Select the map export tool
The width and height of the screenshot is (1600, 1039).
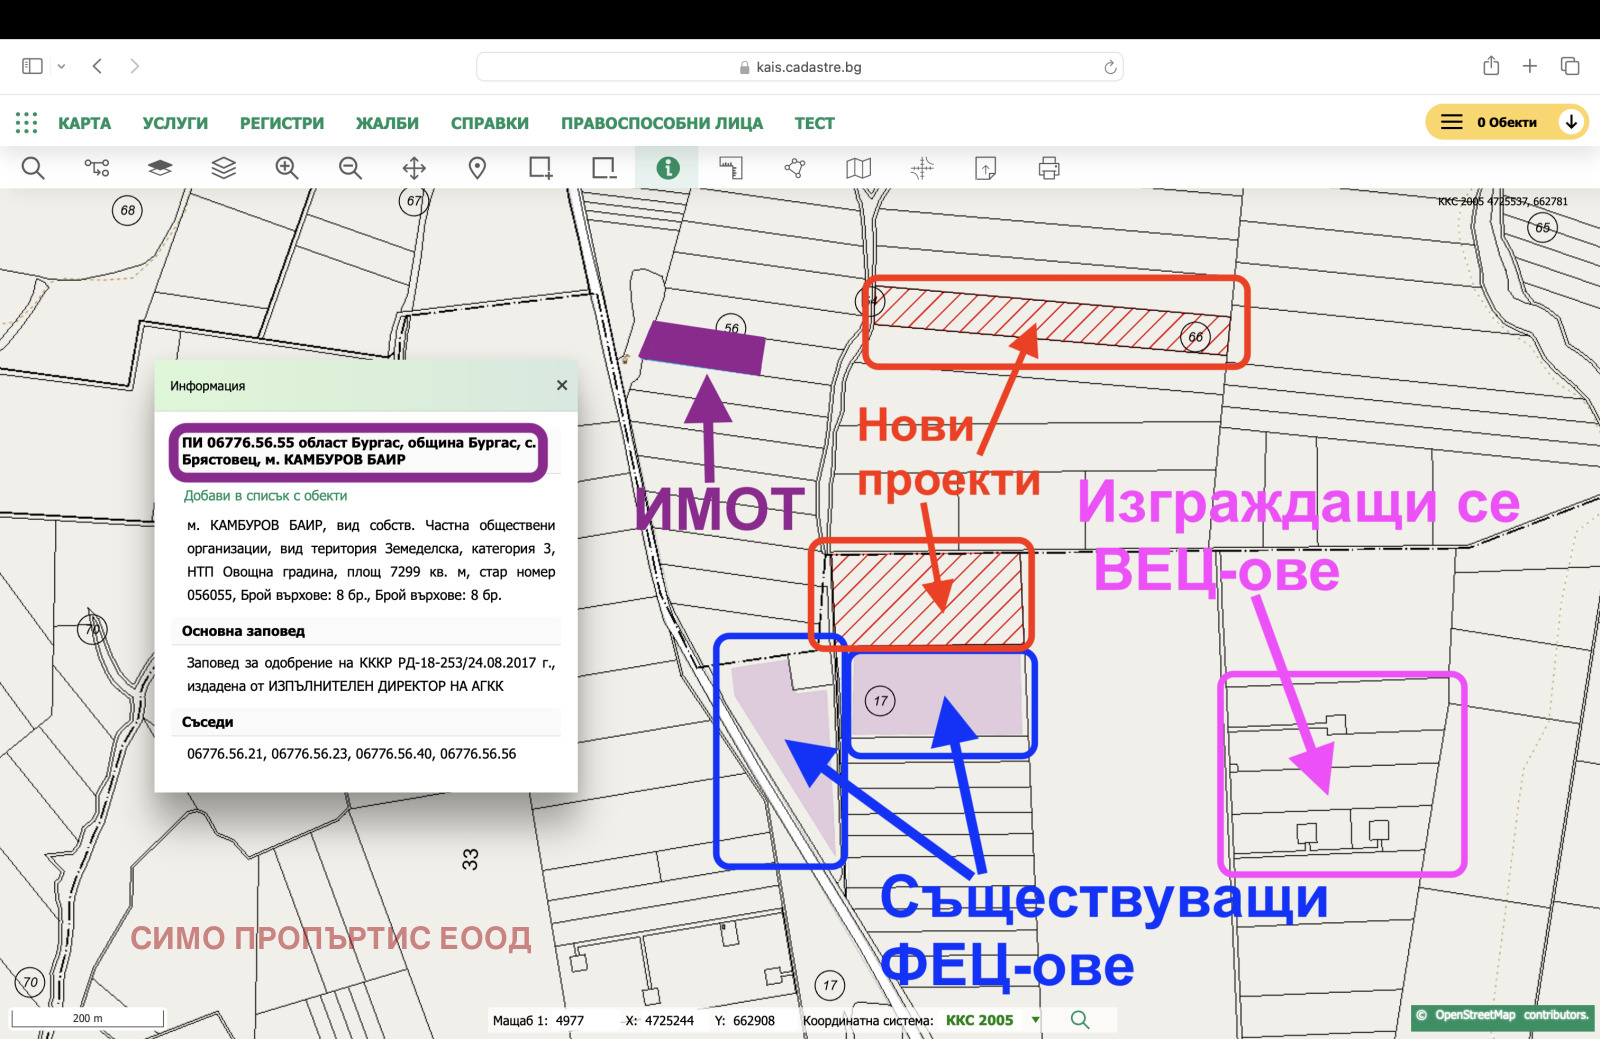(986, 168)
